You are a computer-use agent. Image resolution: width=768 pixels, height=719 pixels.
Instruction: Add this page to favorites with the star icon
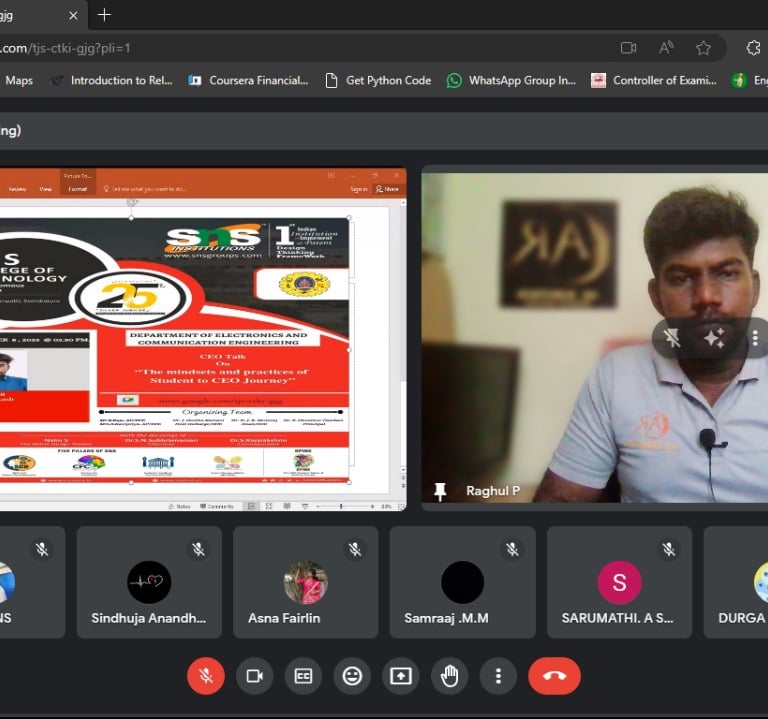tap(703, 48)
